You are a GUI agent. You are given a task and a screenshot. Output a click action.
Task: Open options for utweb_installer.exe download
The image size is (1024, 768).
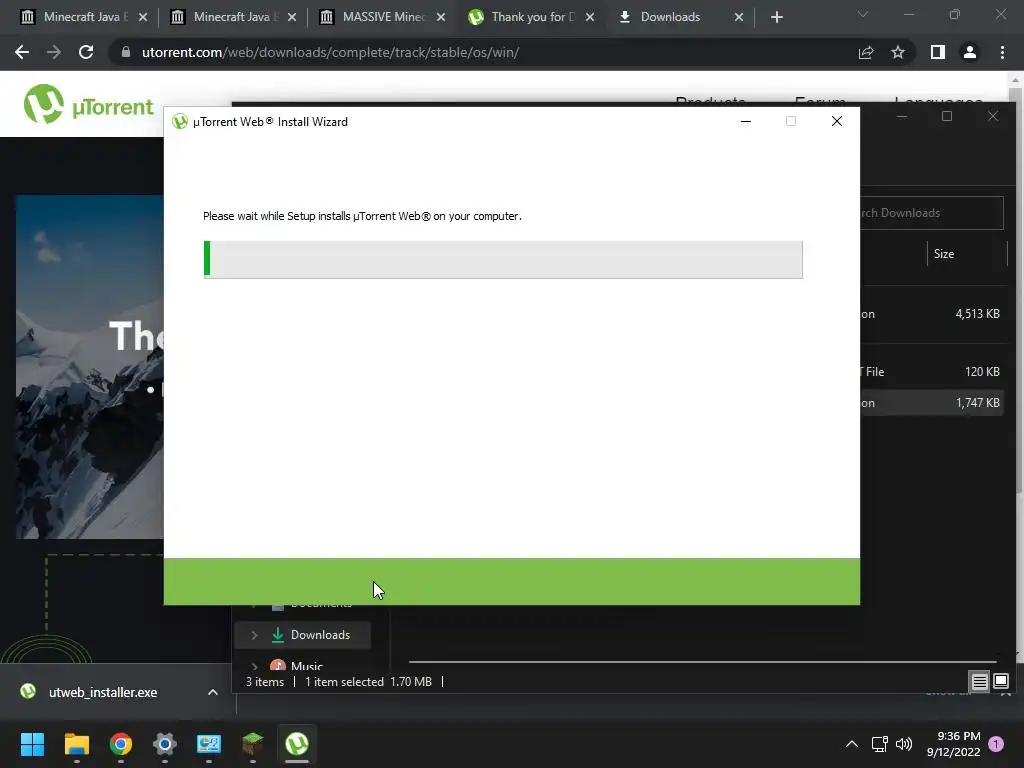pyautogui.click(x=213, y=692)
